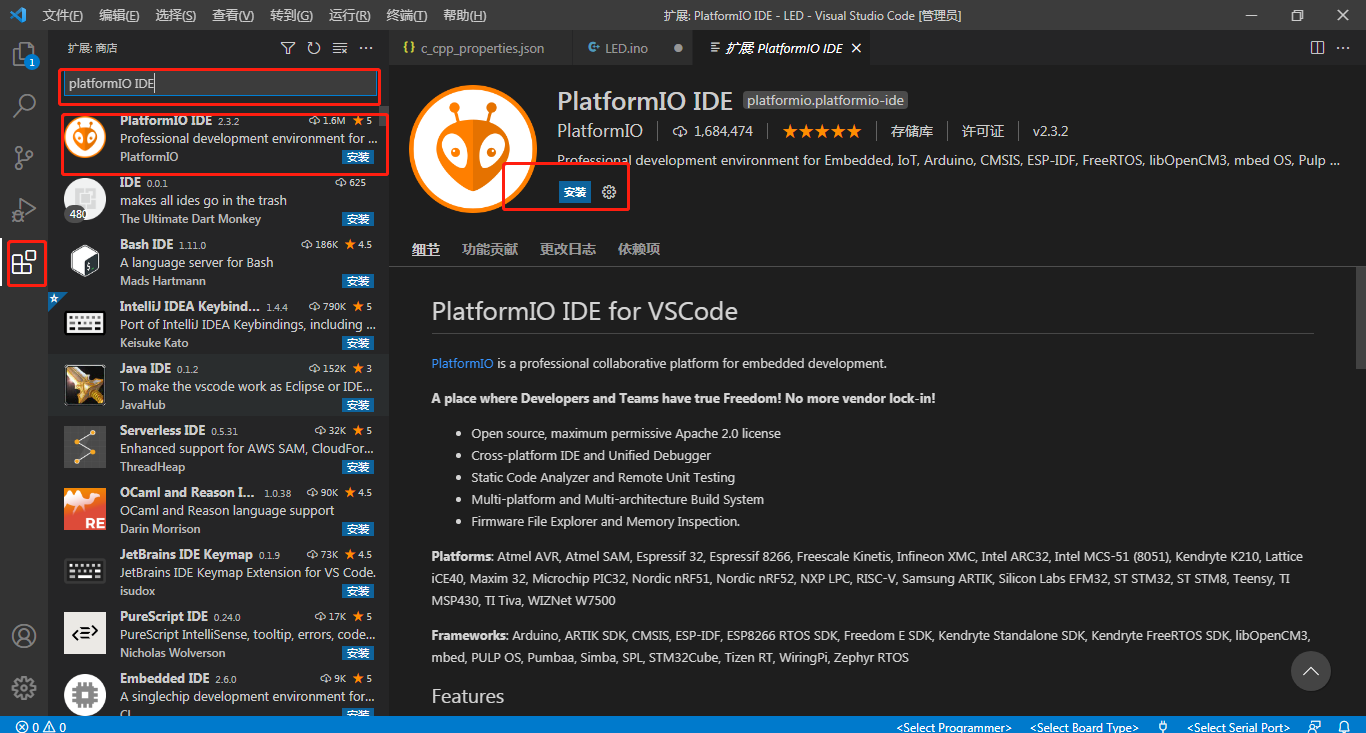Screen dimensions: 1366x733
Task: Install PlatformIO IDE from the list
Action: pyautogui.click(x=358, y=157)
